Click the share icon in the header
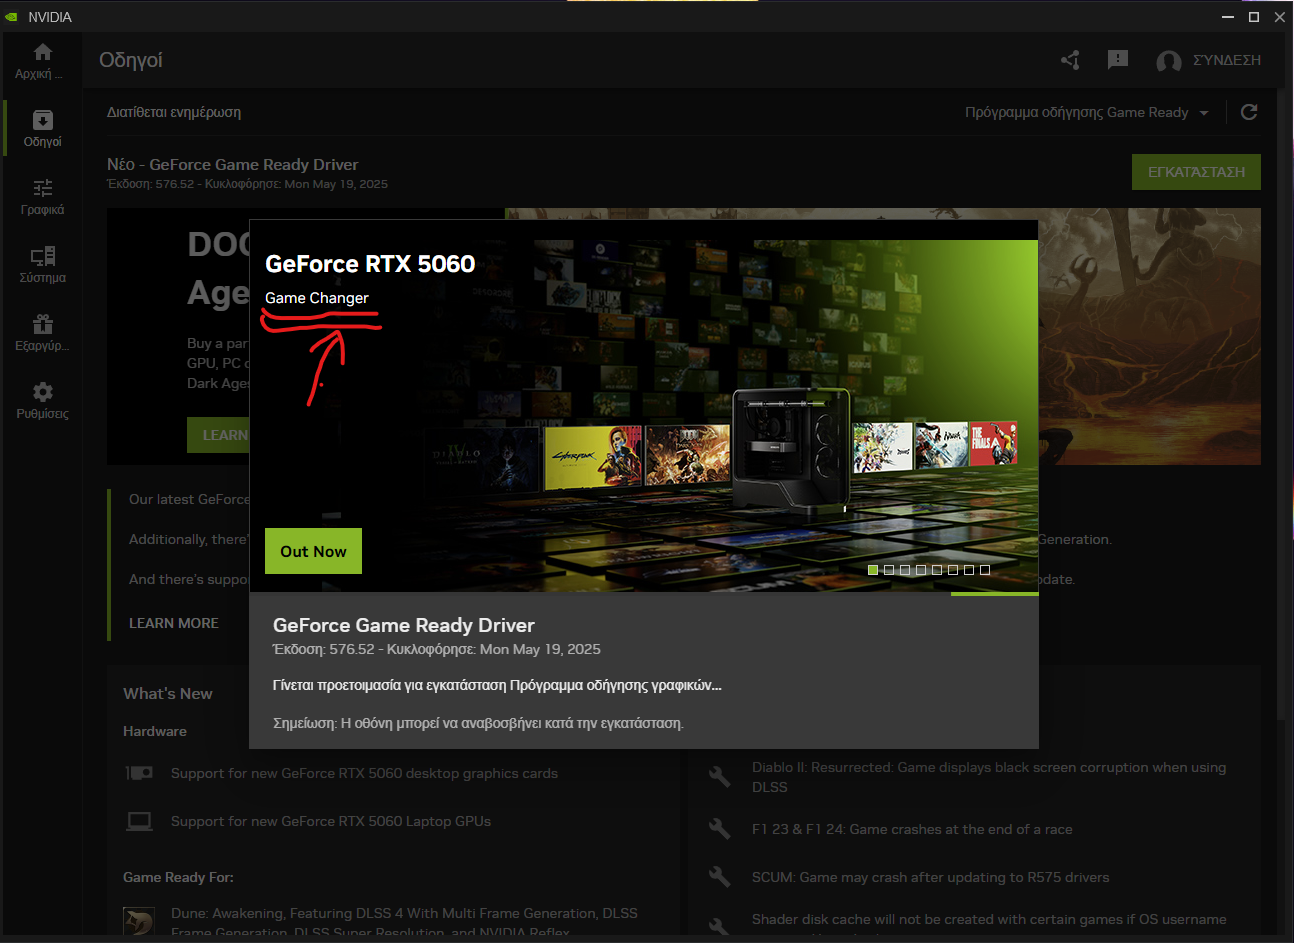The height and width of the screenshot is (943, 1294). (x=1070, y=60)
